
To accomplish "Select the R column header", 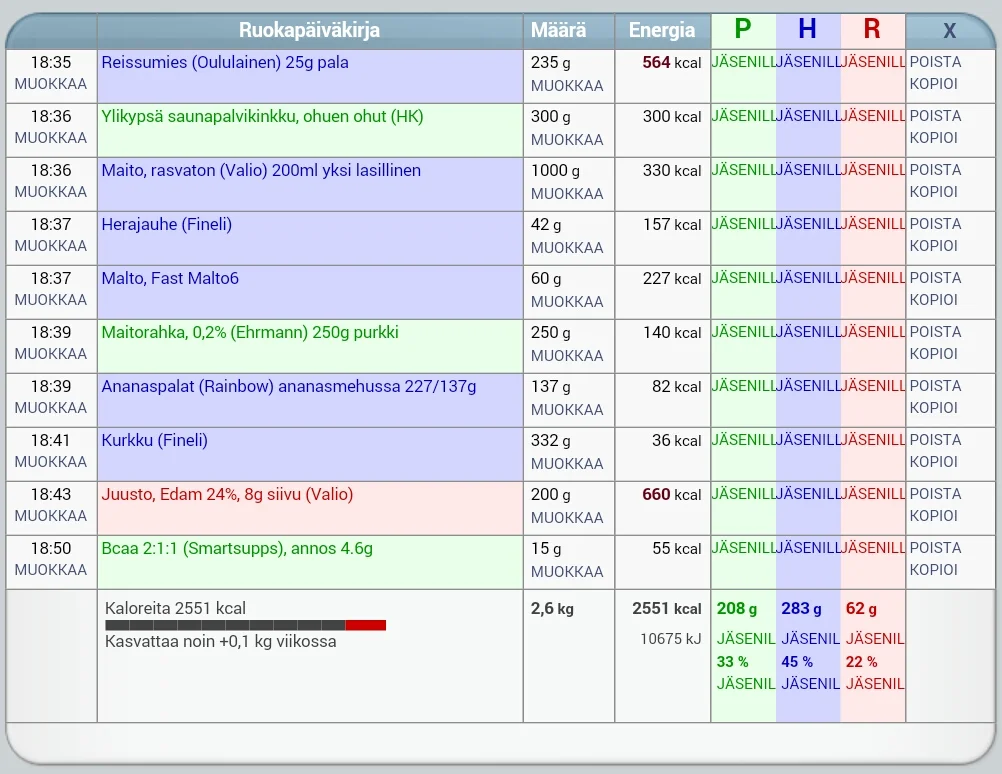I will click(872, 30).
